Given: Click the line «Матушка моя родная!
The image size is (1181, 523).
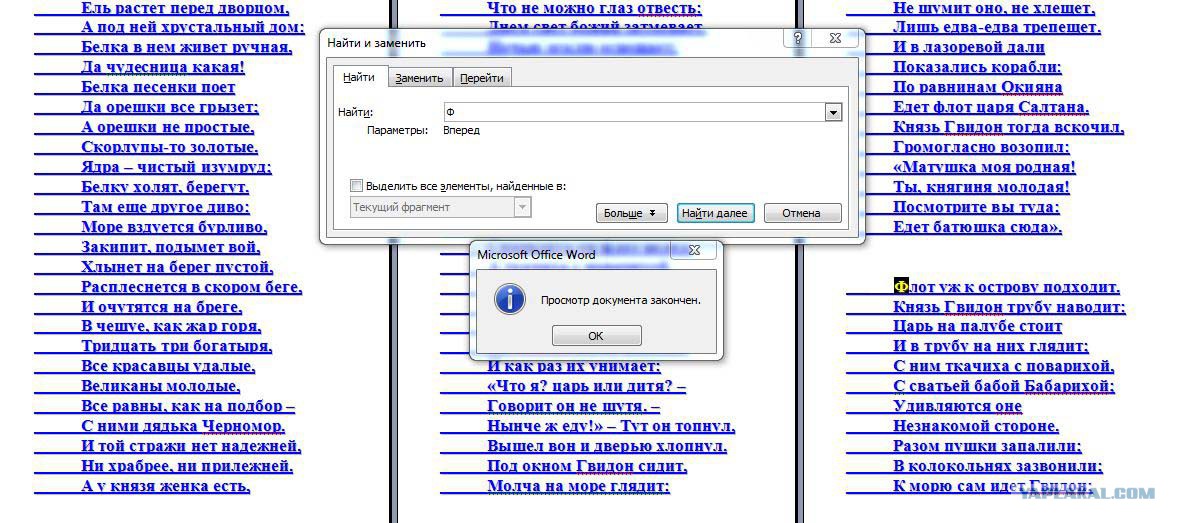Looking at the screenshot, I should [x=984, y=167].
